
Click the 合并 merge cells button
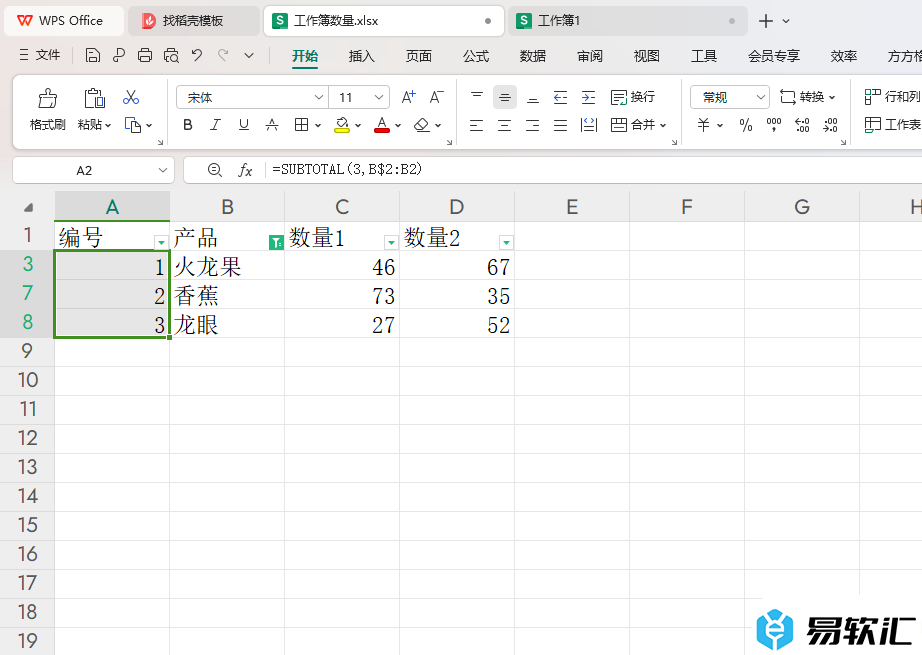point(639,125)
